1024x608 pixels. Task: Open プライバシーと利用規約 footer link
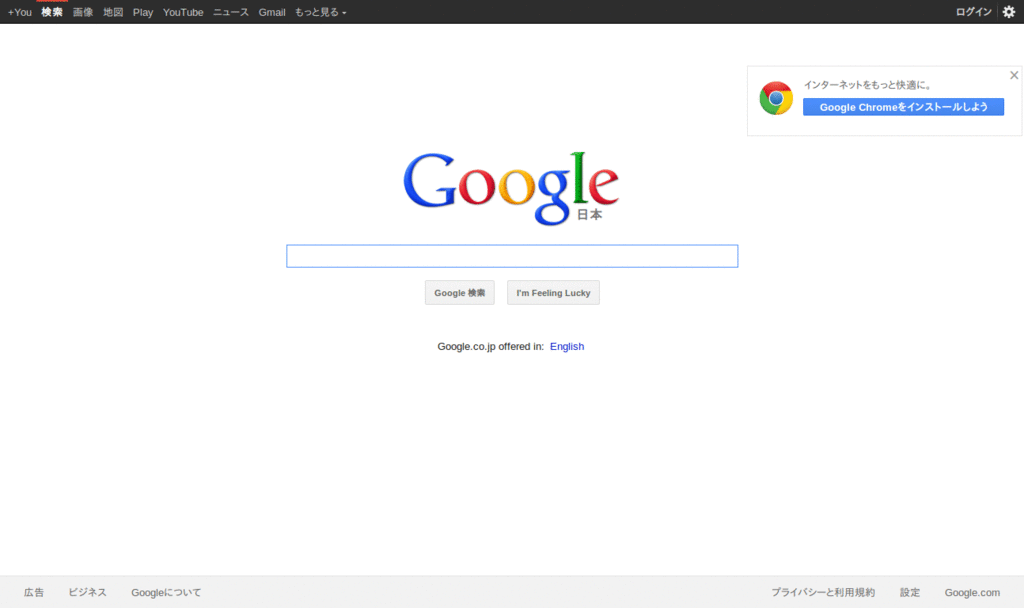[823, 592]
